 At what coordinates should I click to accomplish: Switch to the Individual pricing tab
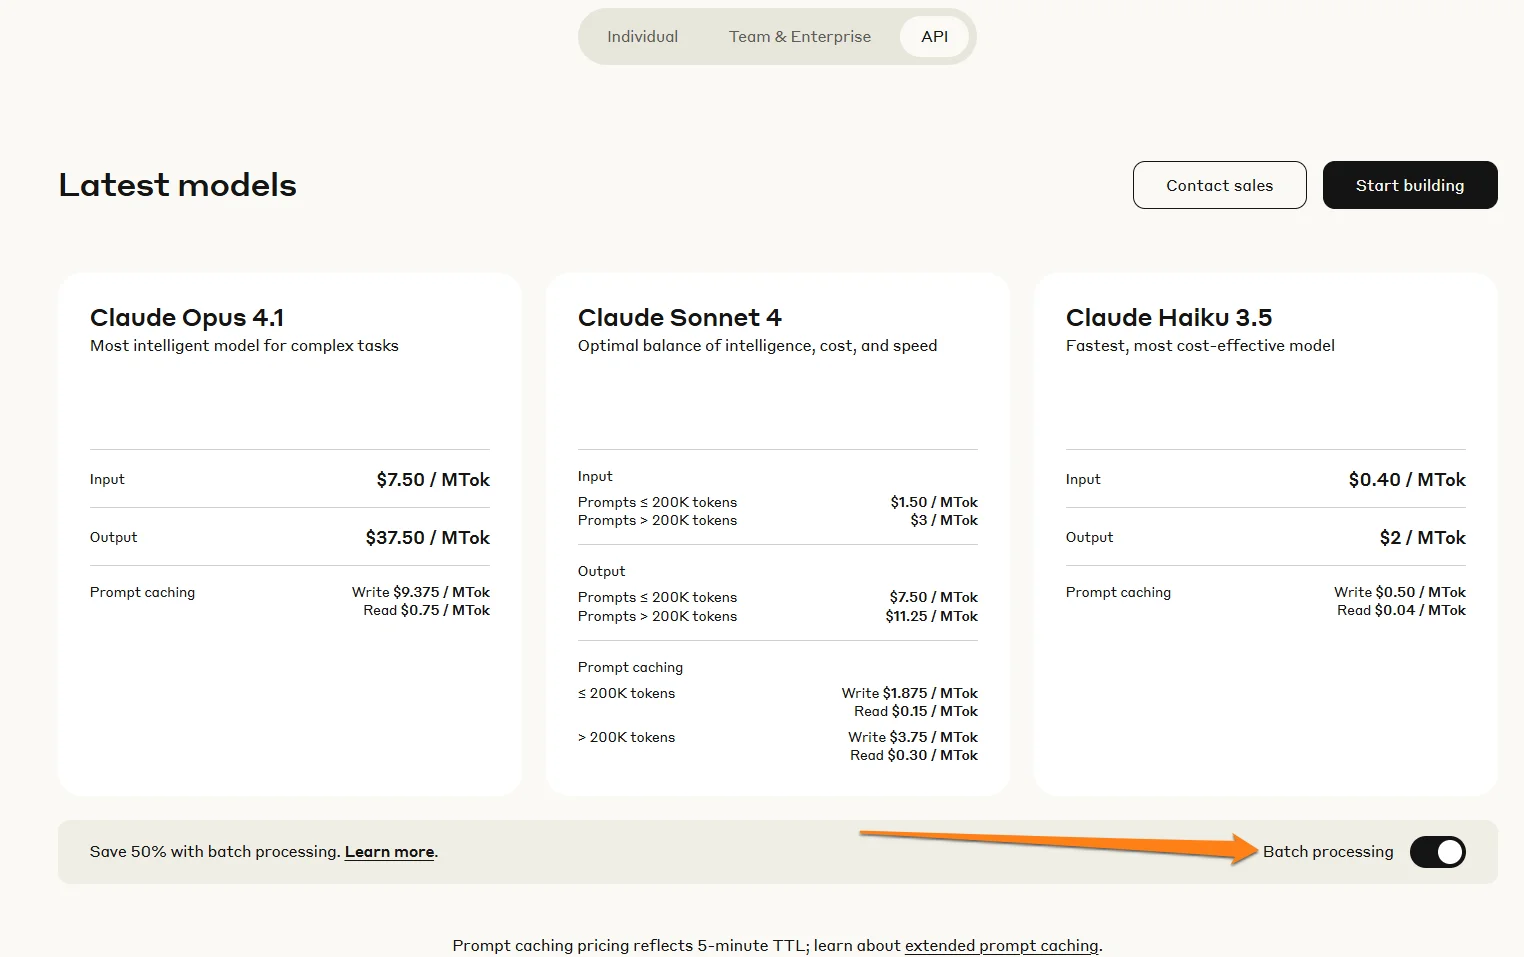coord(642,37)
